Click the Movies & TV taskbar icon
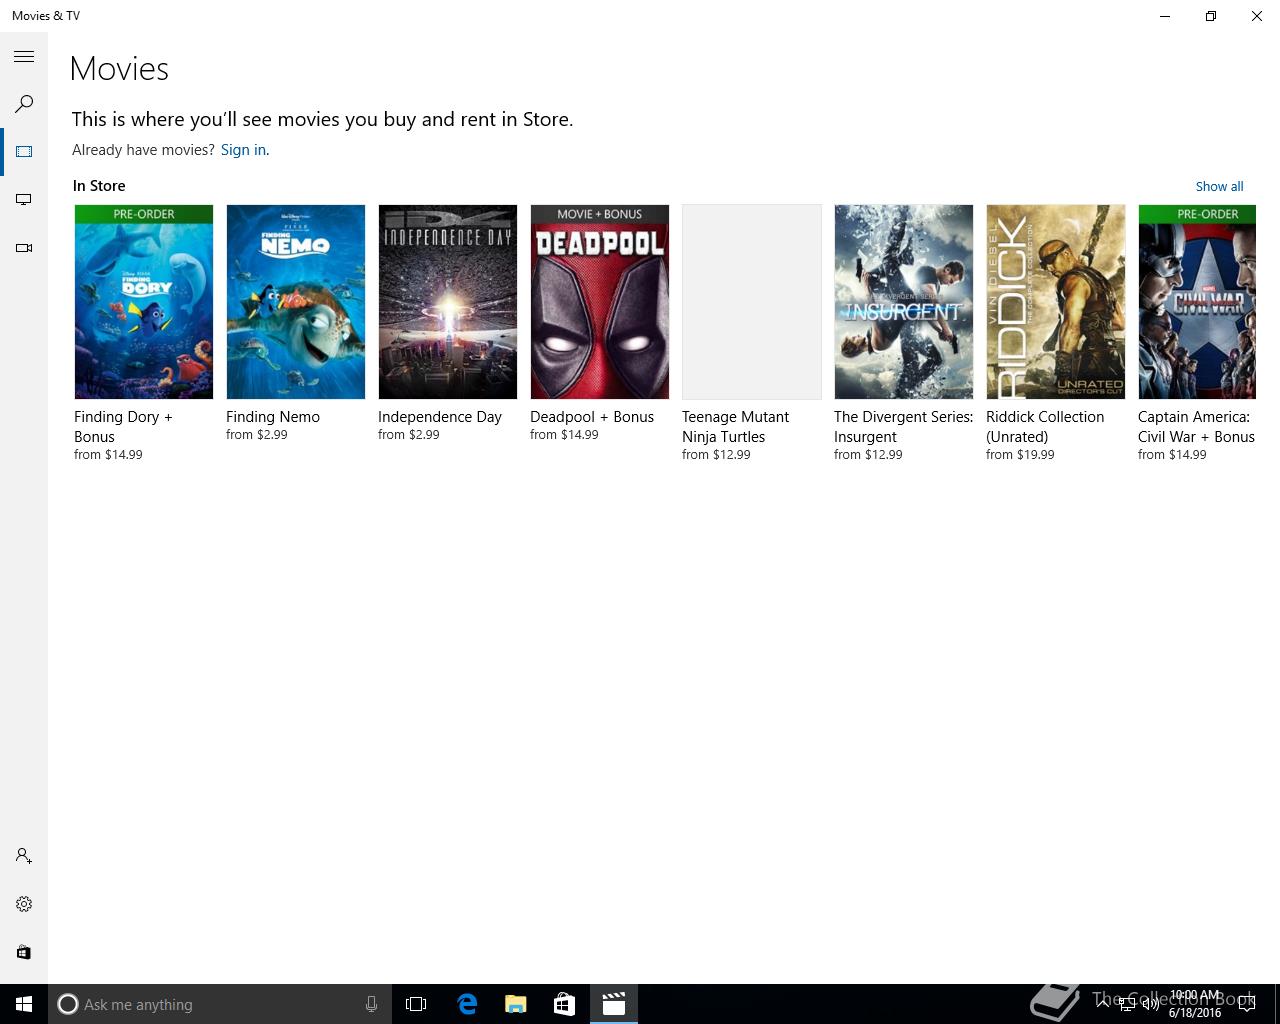Screen dimensions: 1280x1024 pos(613,1004)
